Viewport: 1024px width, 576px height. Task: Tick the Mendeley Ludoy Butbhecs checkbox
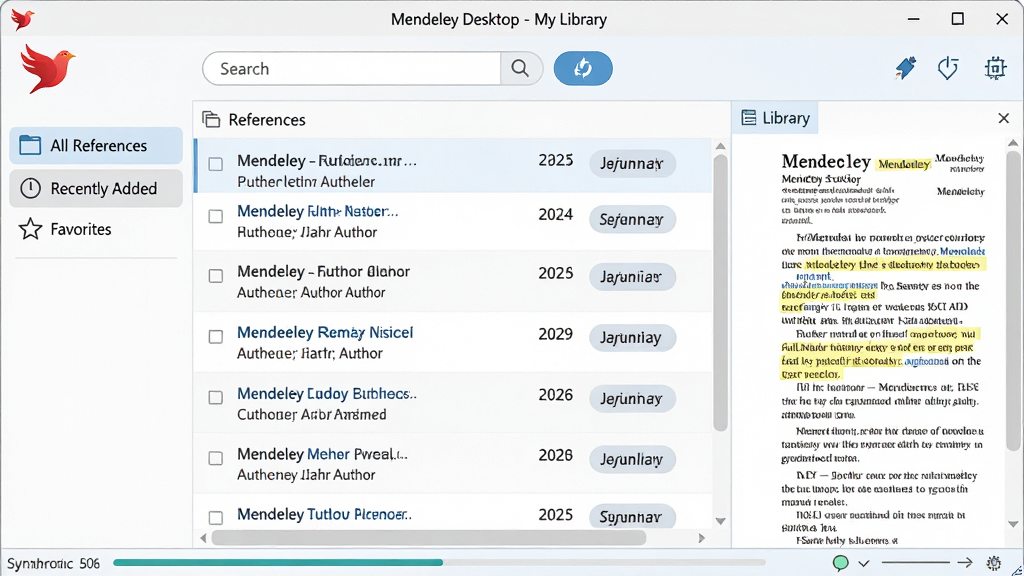click(216, 398)
